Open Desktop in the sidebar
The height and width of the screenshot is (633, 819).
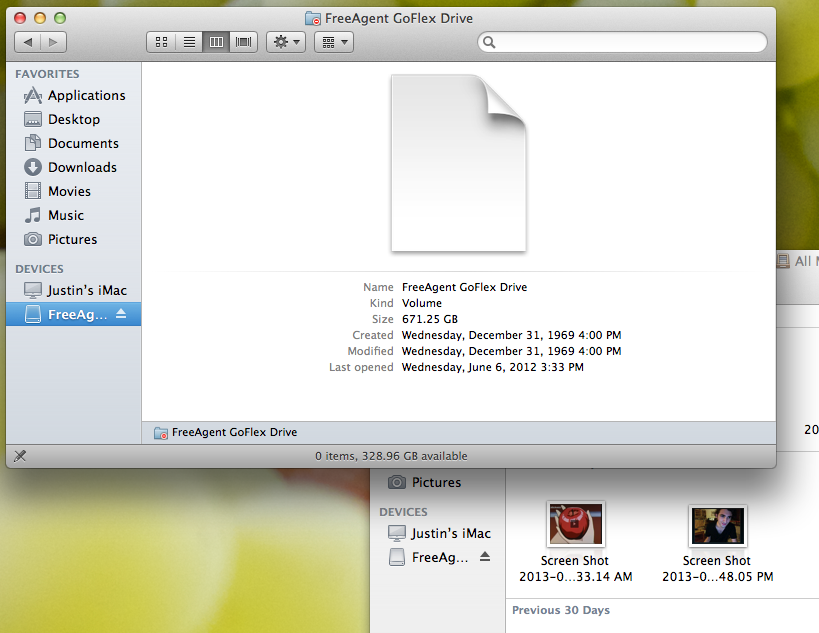(x=74, y=120)
